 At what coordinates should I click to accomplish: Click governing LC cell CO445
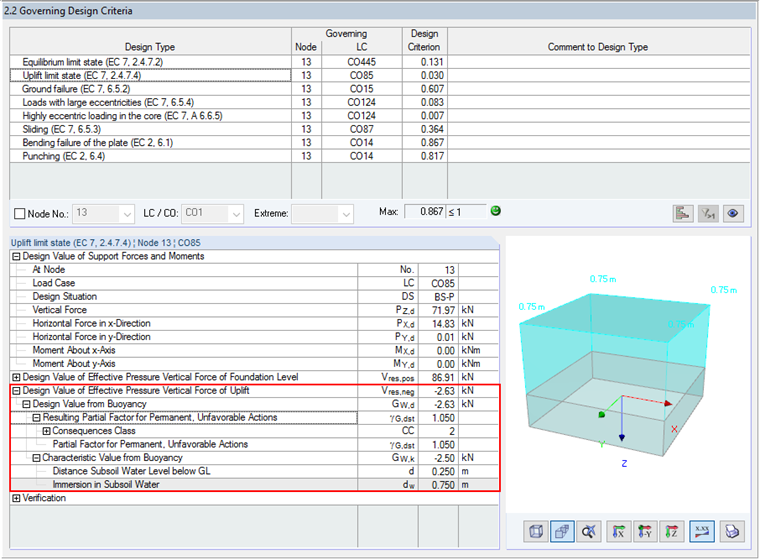click(x=362, y=62)
